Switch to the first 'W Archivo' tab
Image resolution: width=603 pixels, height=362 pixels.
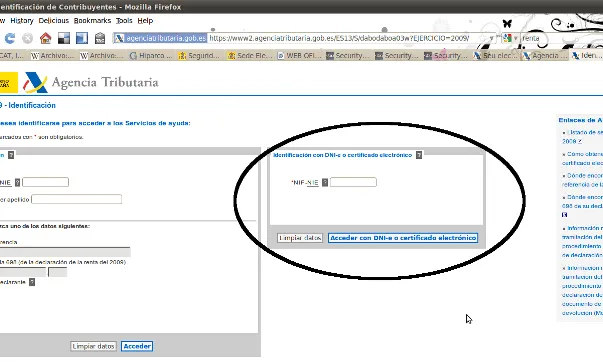click(x=53, y=56)
